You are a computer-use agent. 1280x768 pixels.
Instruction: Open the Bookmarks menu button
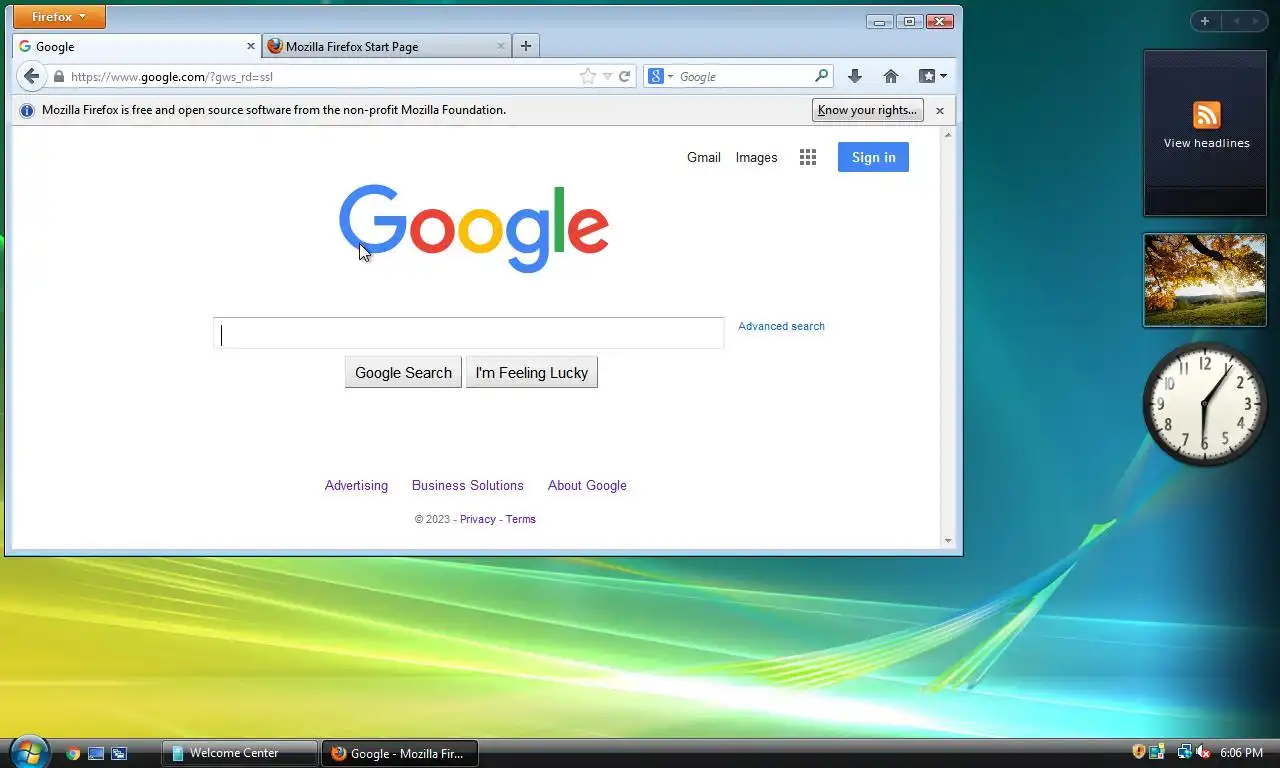pos(932,76)
